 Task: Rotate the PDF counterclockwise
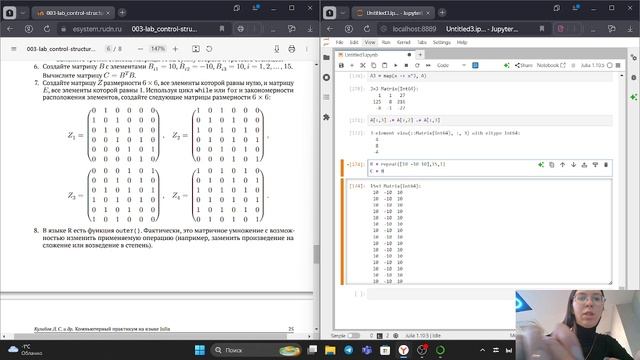(x=209, y=49)
